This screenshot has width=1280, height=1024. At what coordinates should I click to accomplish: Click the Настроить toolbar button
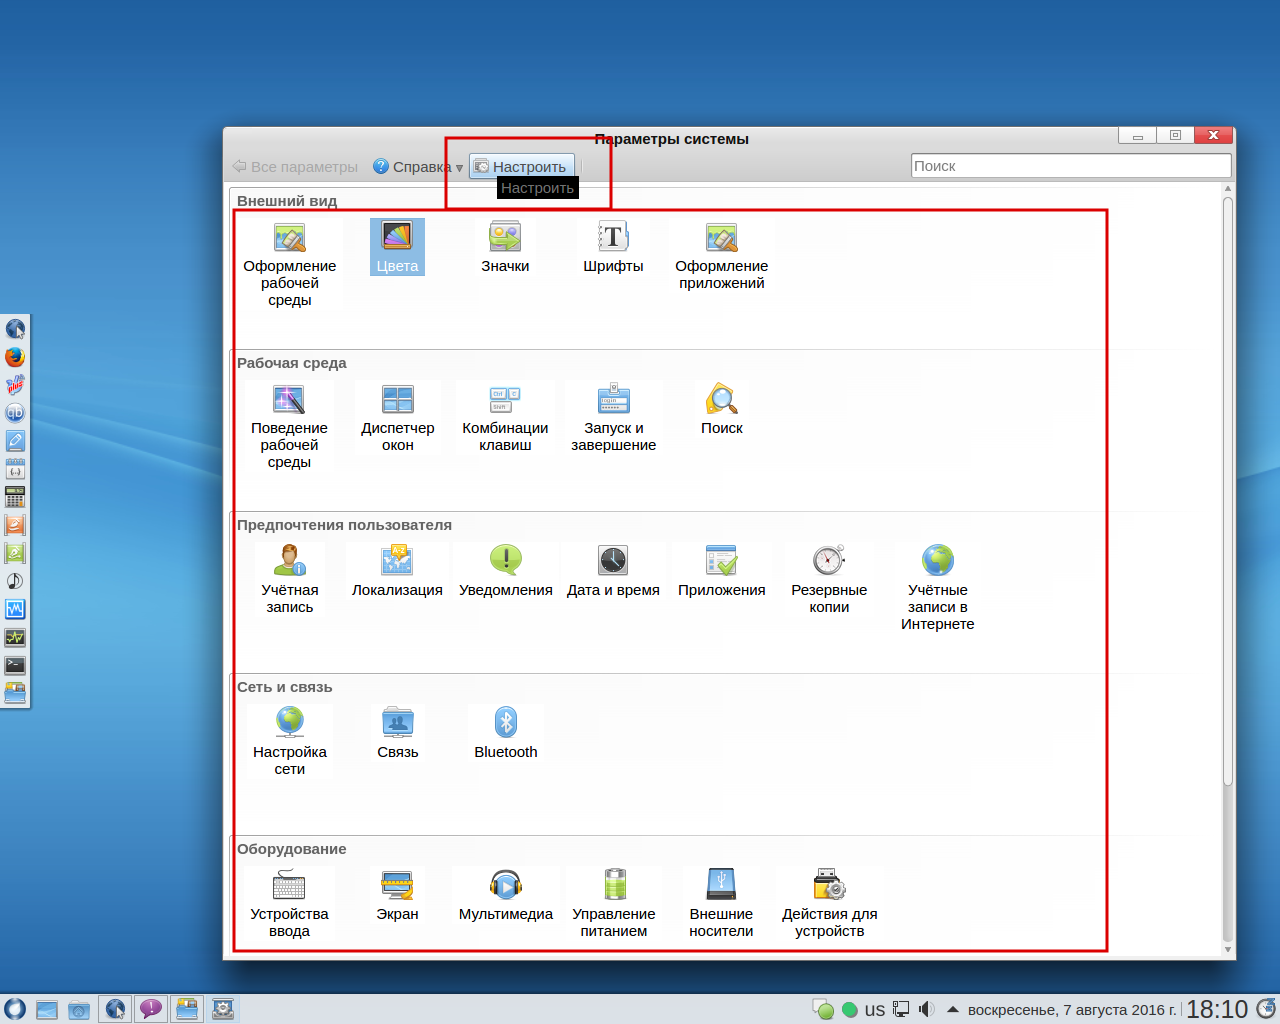point(521,167)
